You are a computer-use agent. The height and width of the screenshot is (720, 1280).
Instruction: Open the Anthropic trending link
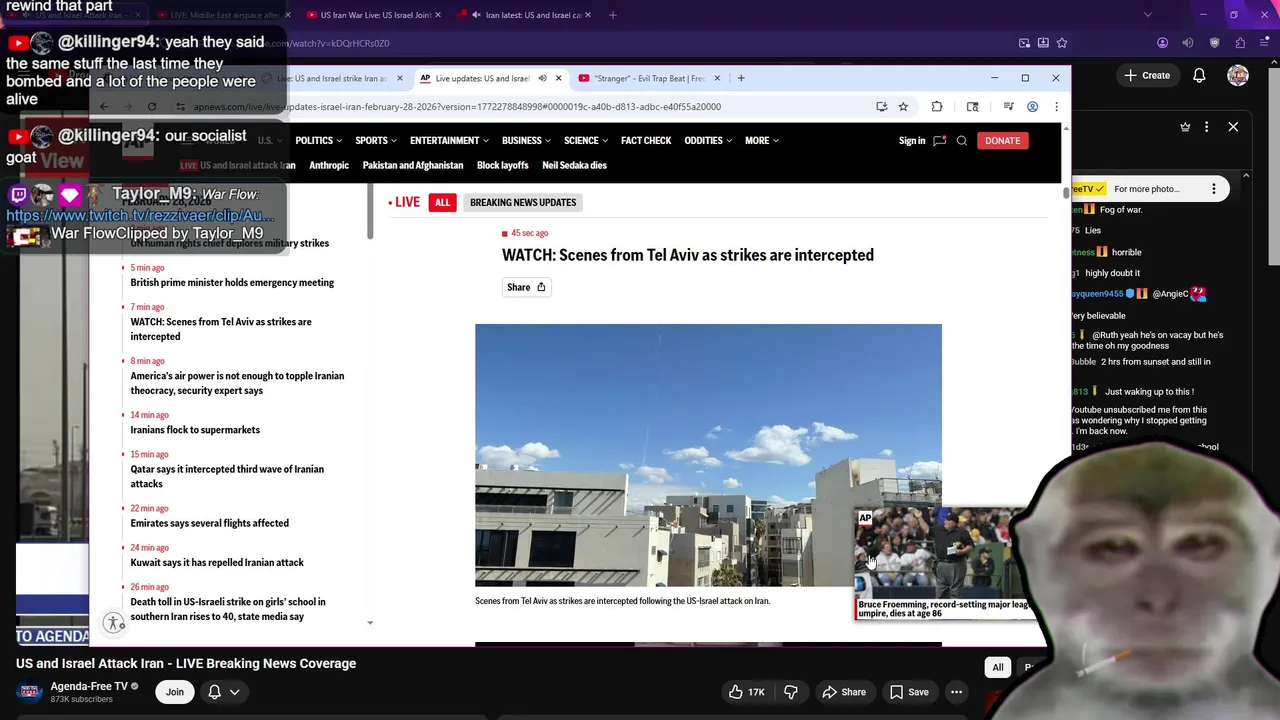(x=329, y=166)
